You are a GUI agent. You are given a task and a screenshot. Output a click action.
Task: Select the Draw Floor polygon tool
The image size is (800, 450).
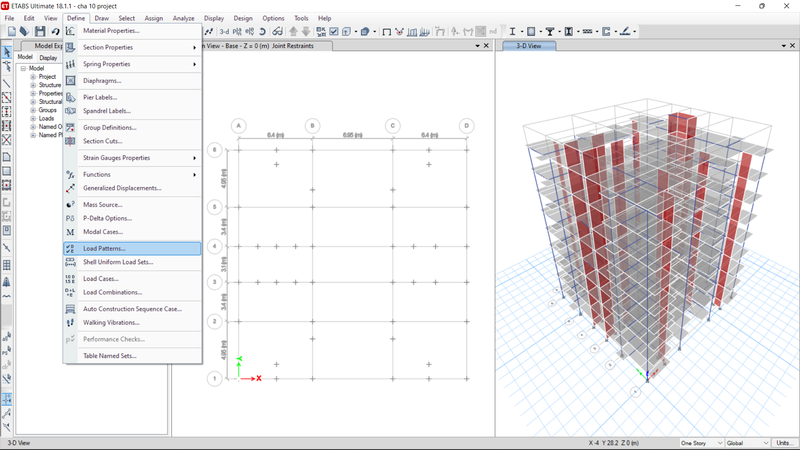tap(7, 157)
